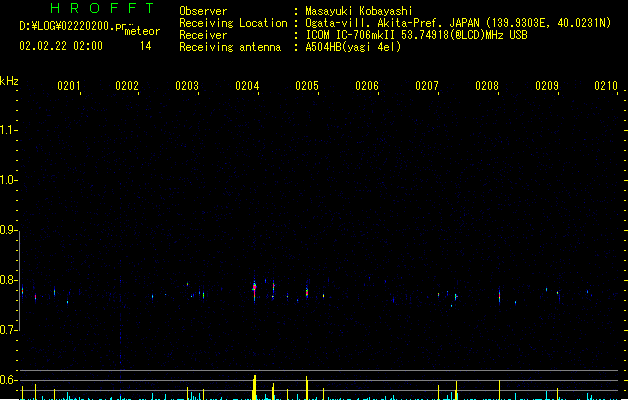Click the 0207 time marker
629x400 pixels.
(x=427, y=86)
